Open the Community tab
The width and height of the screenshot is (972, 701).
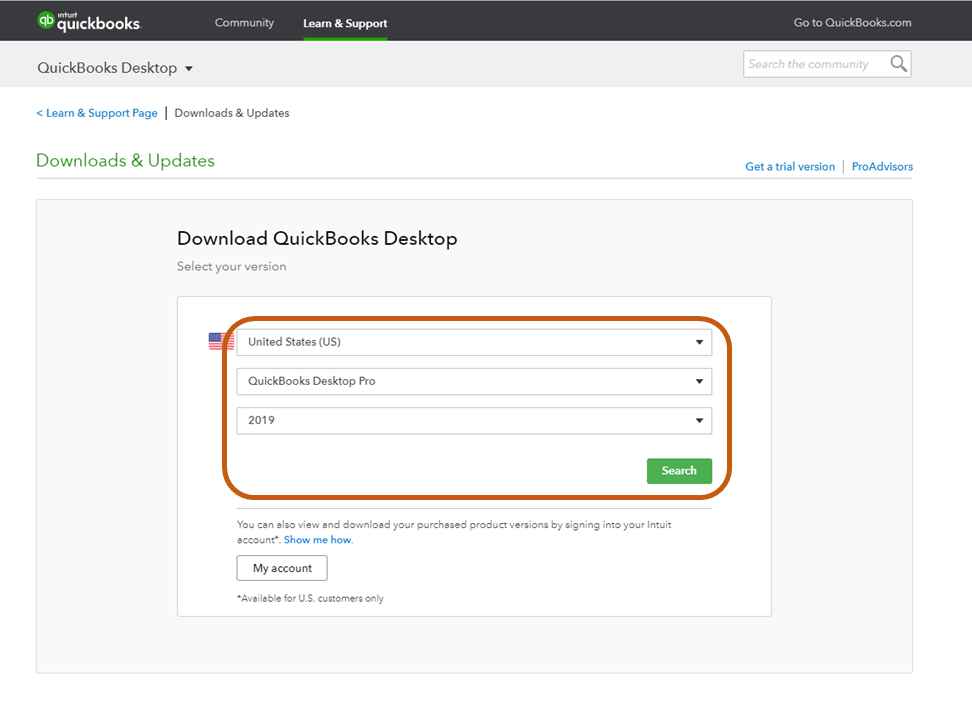pyautogui.click(x=244, y=22)
